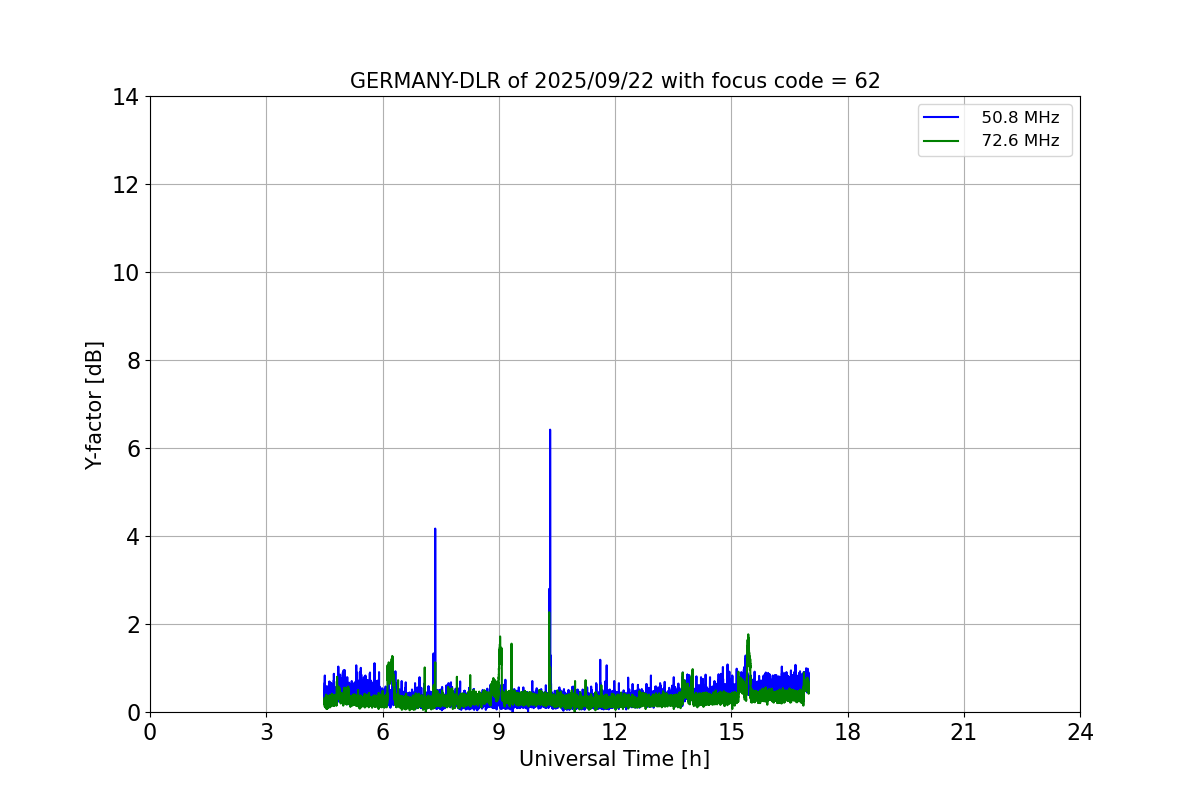Click the plot title GERMANY-DLR of 2025/09/22
Image resolution: width=1200 pixels, height=800 pixels.
(x=615, y=81)
